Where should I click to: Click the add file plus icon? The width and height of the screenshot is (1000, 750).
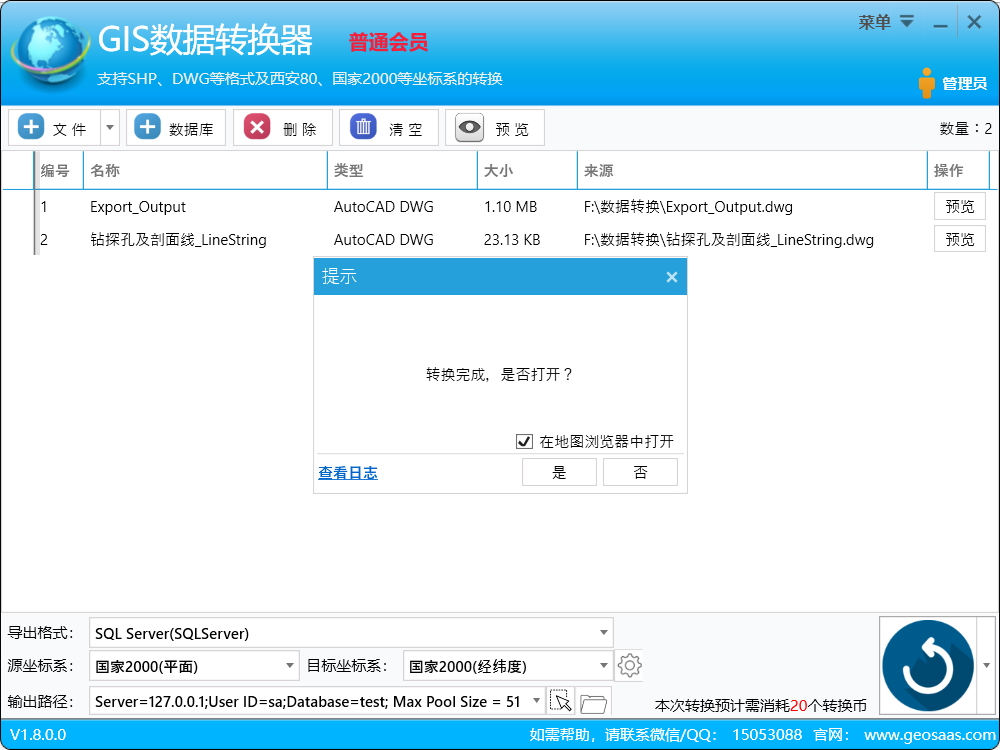[x=31, y=127]
